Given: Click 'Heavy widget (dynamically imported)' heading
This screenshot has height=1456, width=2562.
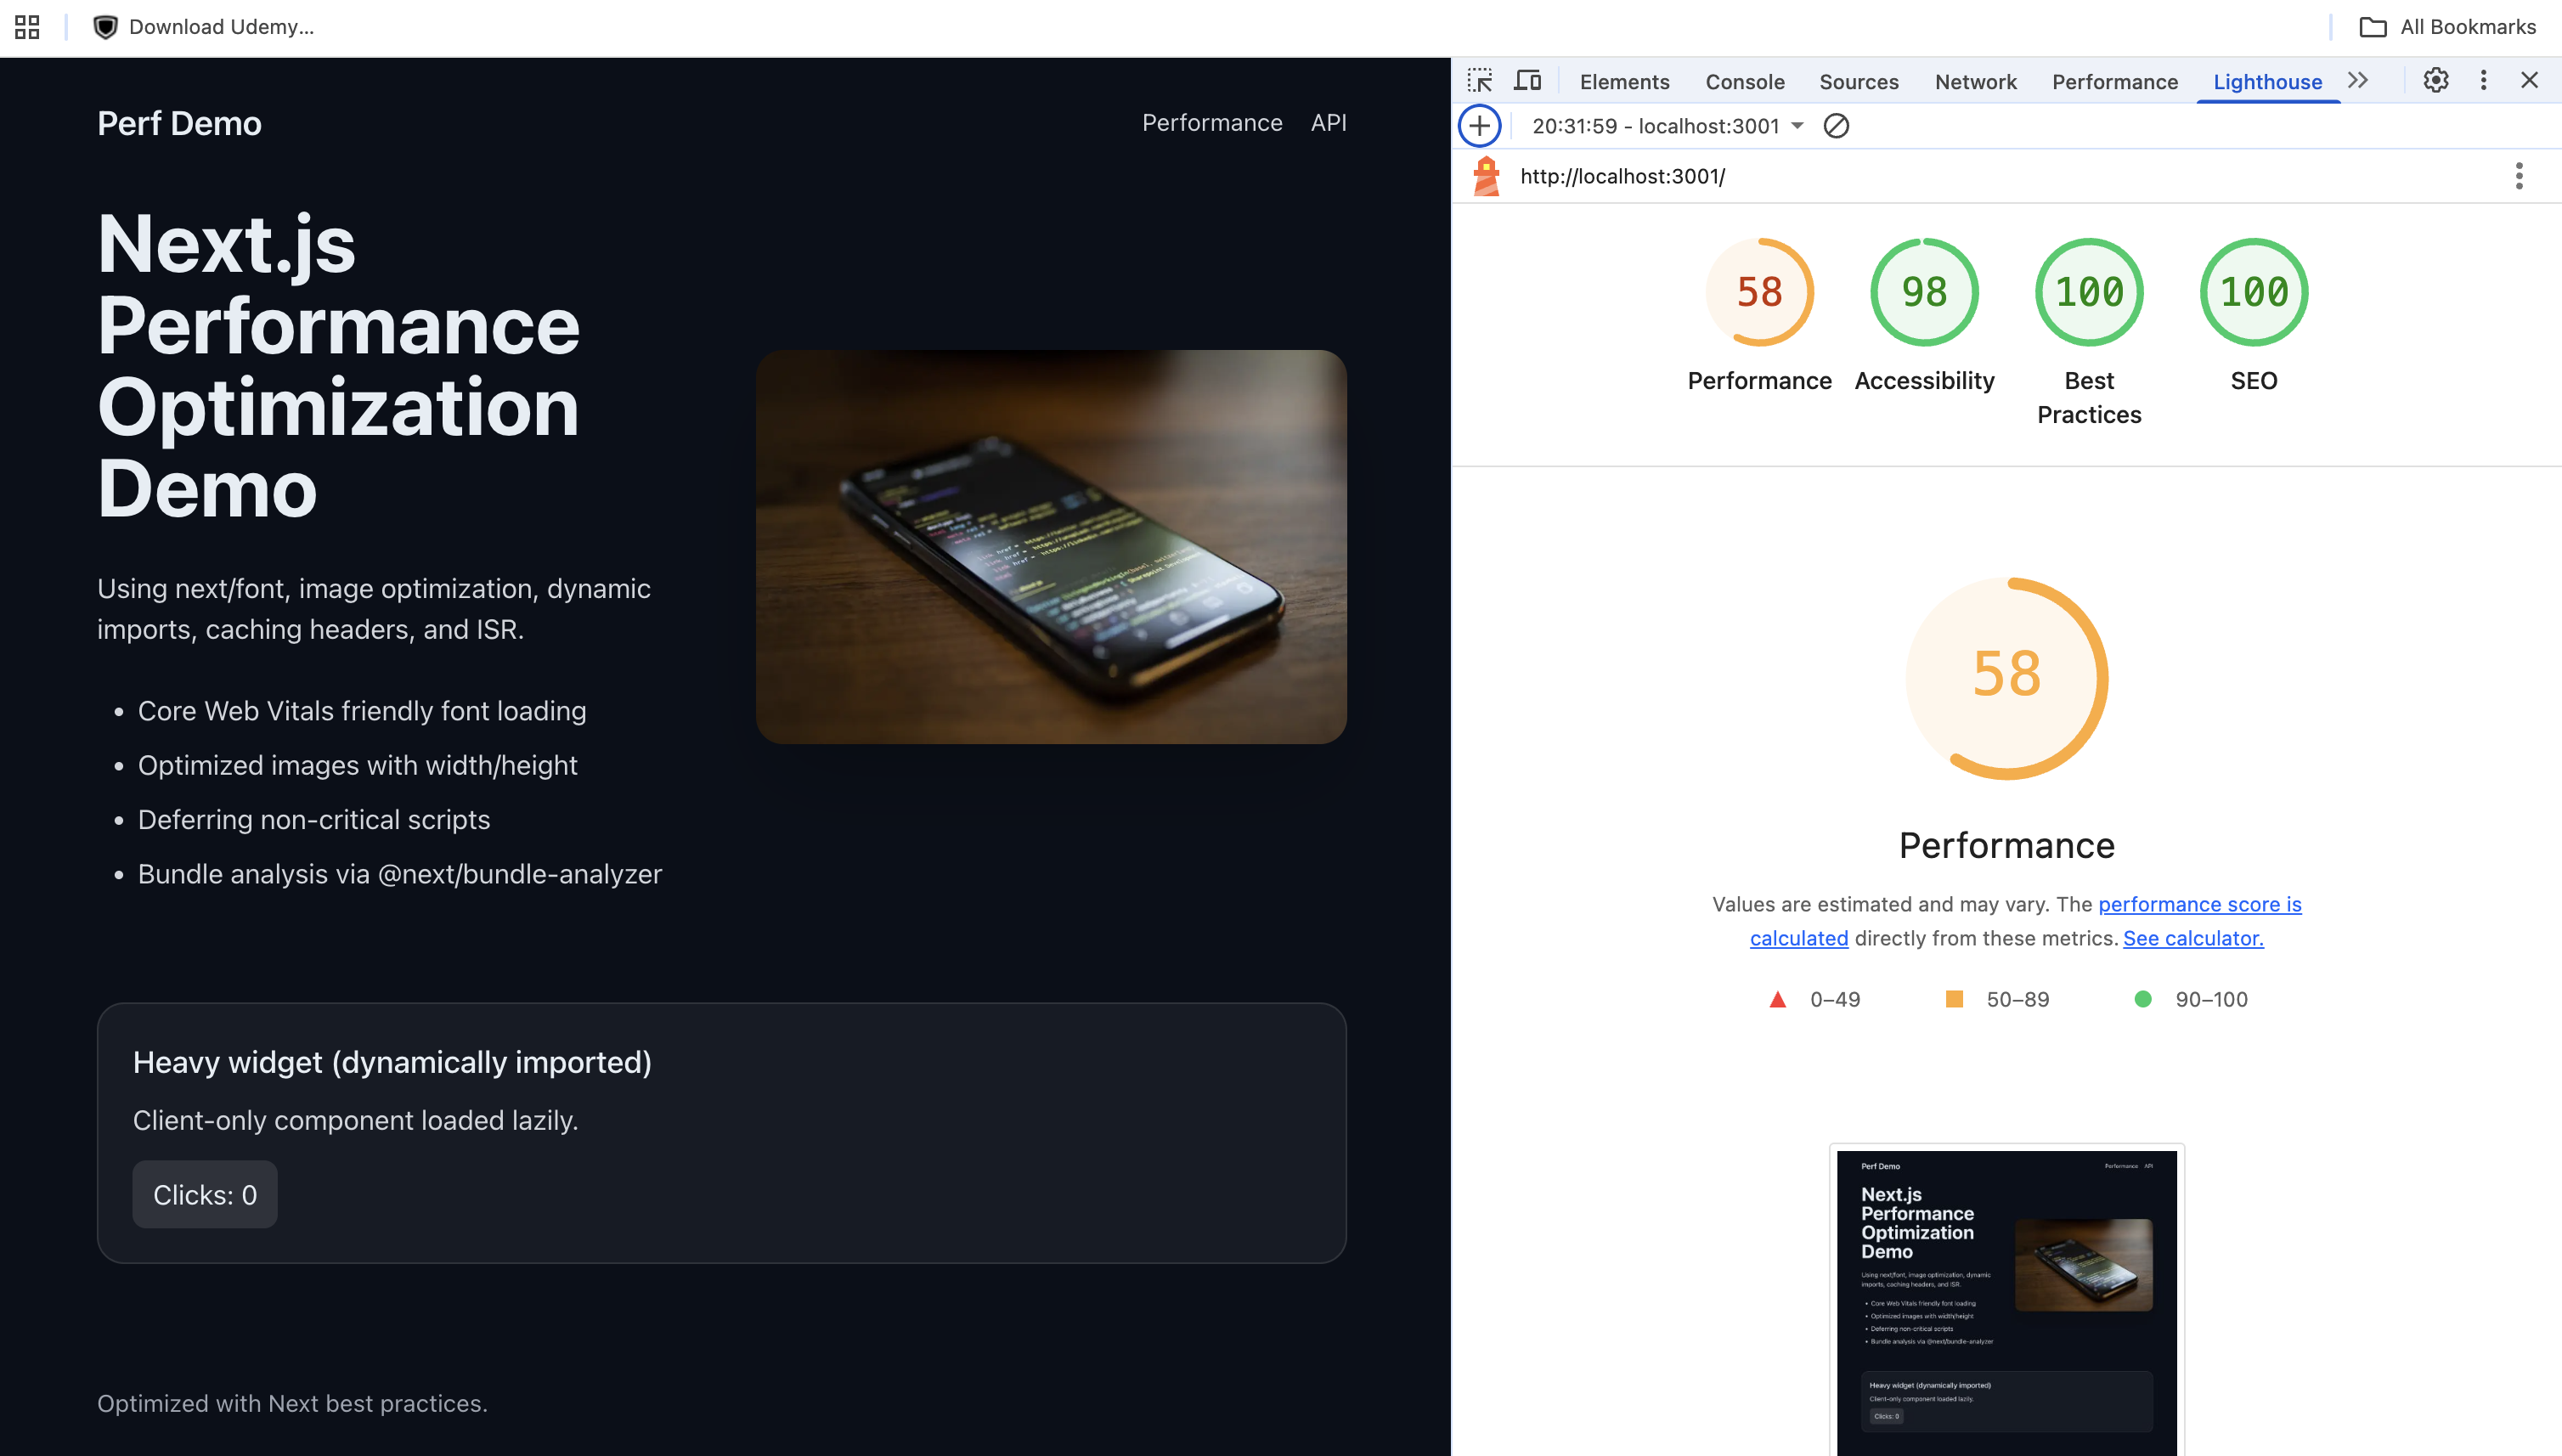Looking at the screenshot, I should 392,1062.
